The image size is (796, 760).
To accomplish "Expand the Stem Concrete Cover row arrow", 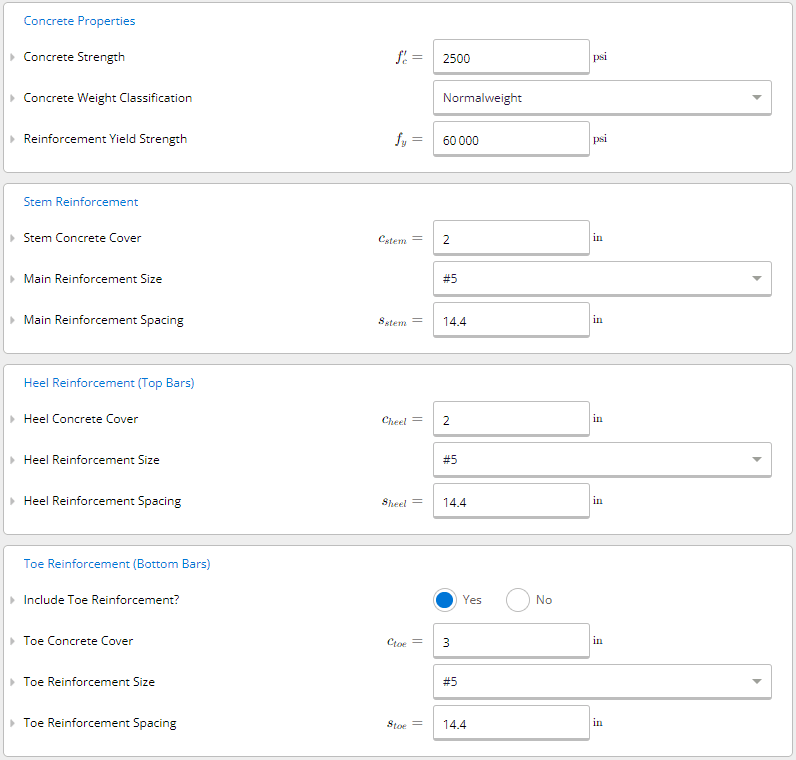I will pyautogui.click(x=12, y=239).
